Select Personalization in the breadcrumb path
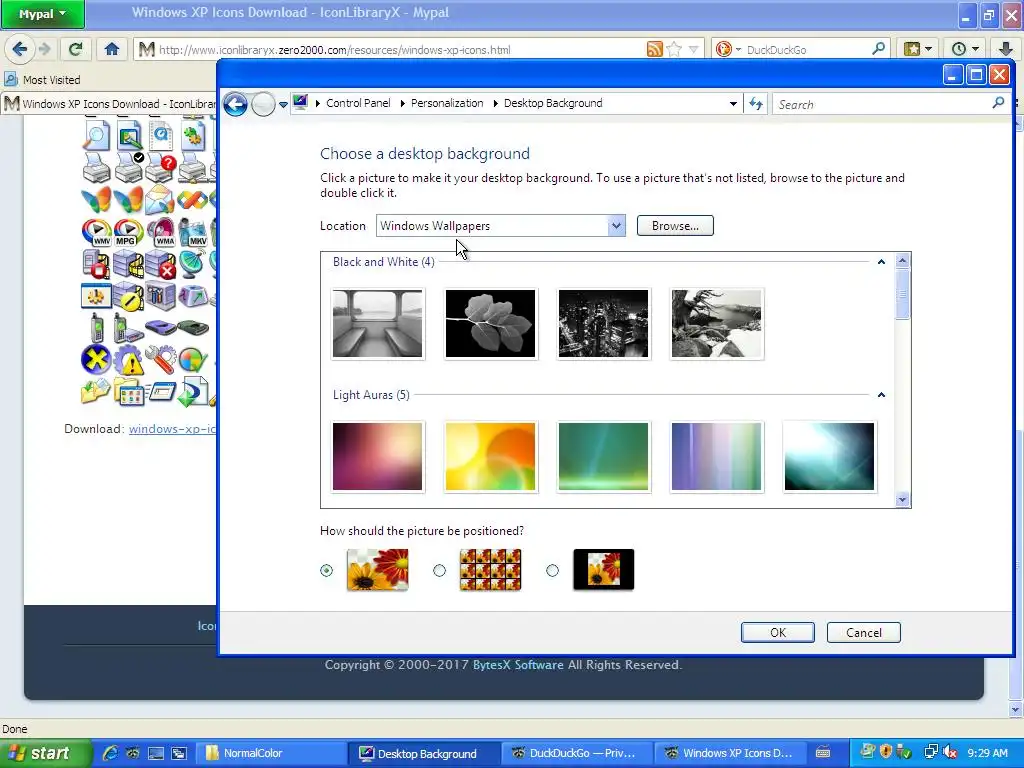The height and width of the screenshot is (768, 1024). pos(447,103)
